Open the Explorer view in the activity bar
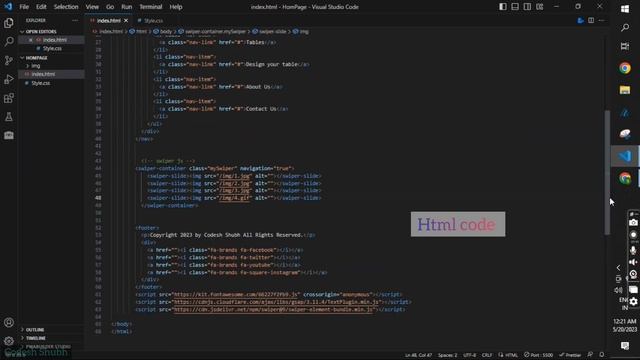 (9, 23)
